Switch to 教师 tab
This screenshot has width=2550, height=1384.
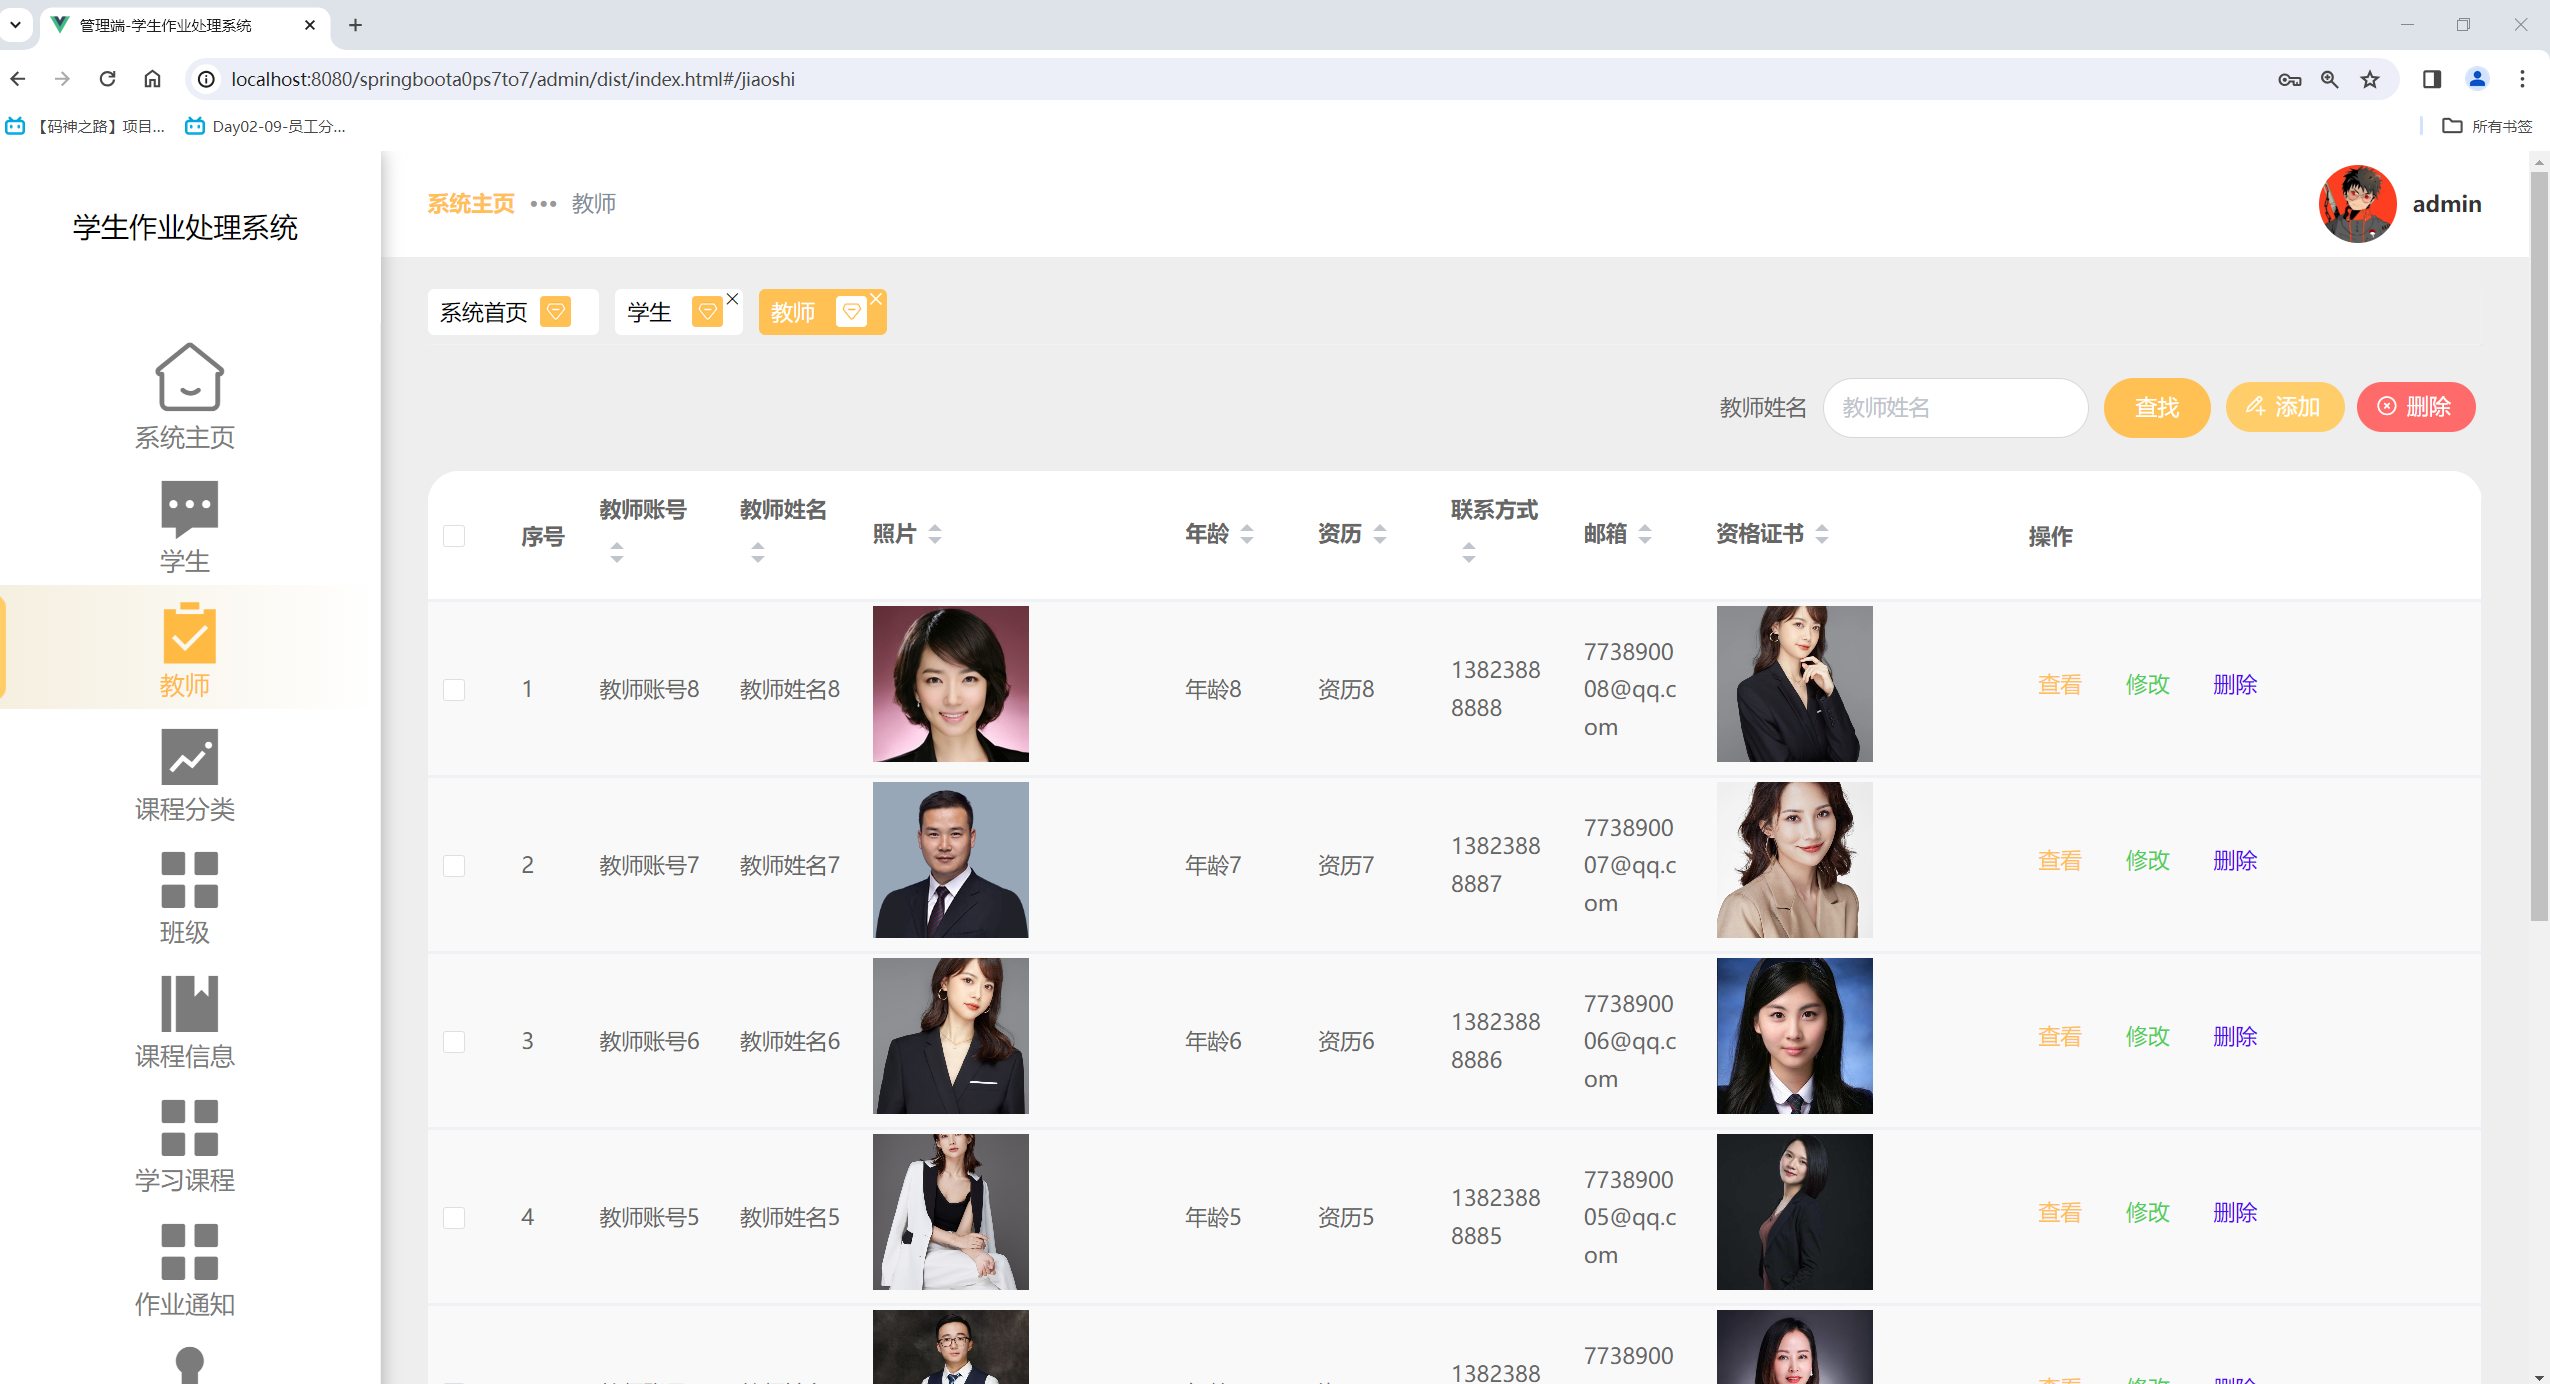click(x=822, y=312)
